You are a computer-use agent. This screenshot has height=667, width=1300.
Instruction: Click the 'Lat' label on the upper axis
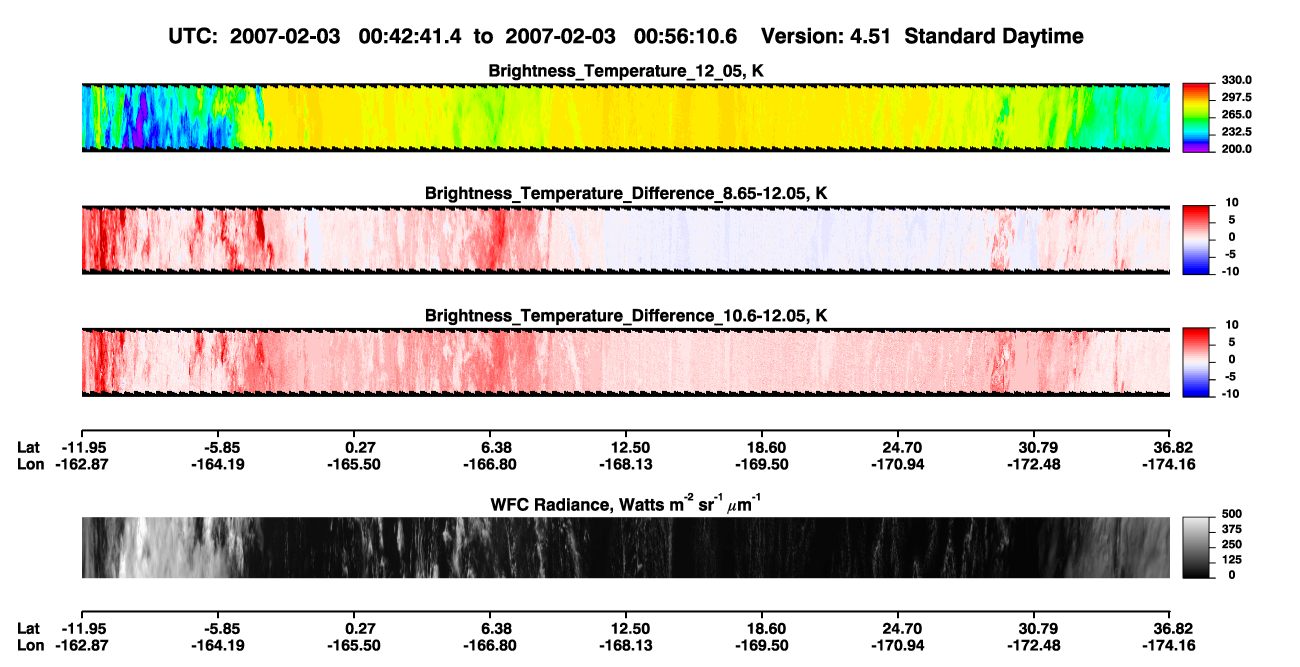tap(29, 447)
